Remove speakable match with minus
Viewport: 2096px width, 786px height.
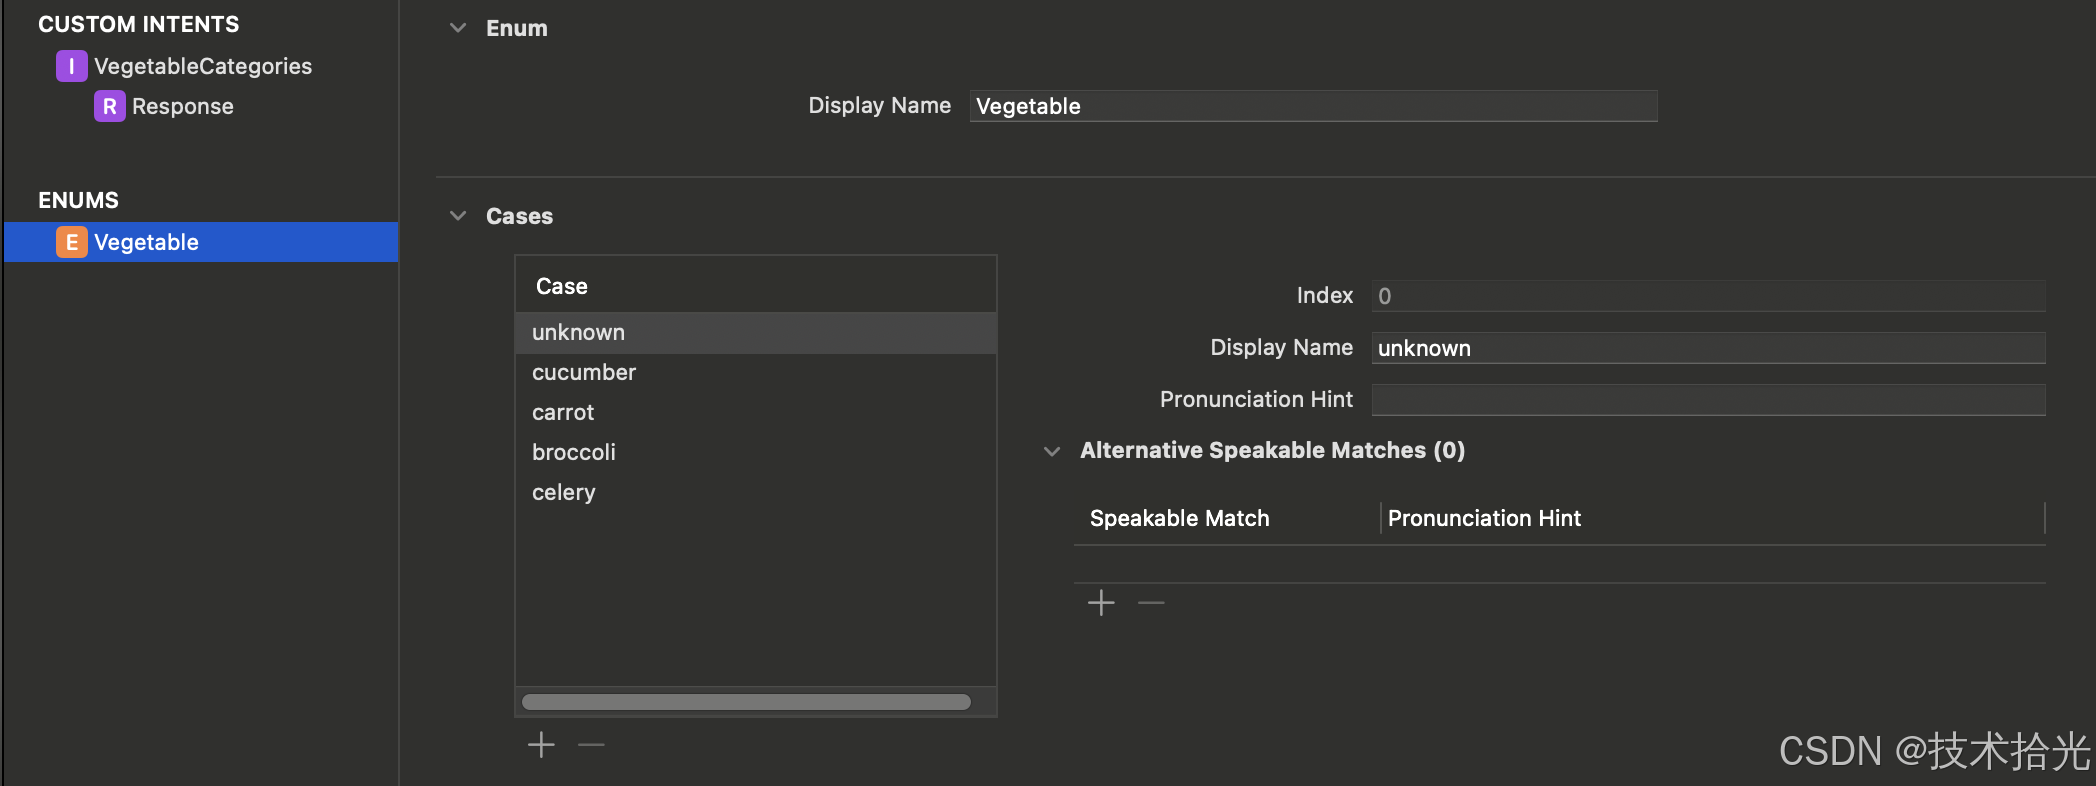1151,603
